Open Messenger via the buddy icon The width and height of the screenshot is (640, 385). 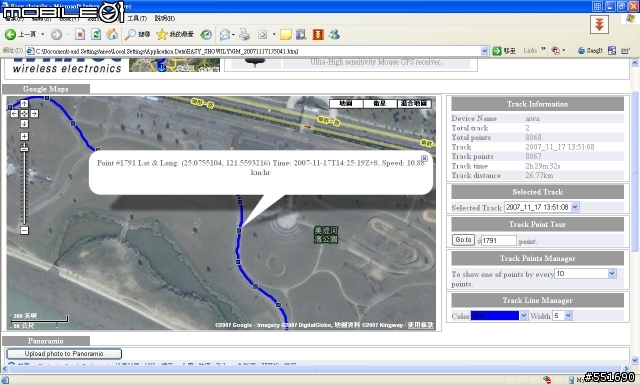334,35
